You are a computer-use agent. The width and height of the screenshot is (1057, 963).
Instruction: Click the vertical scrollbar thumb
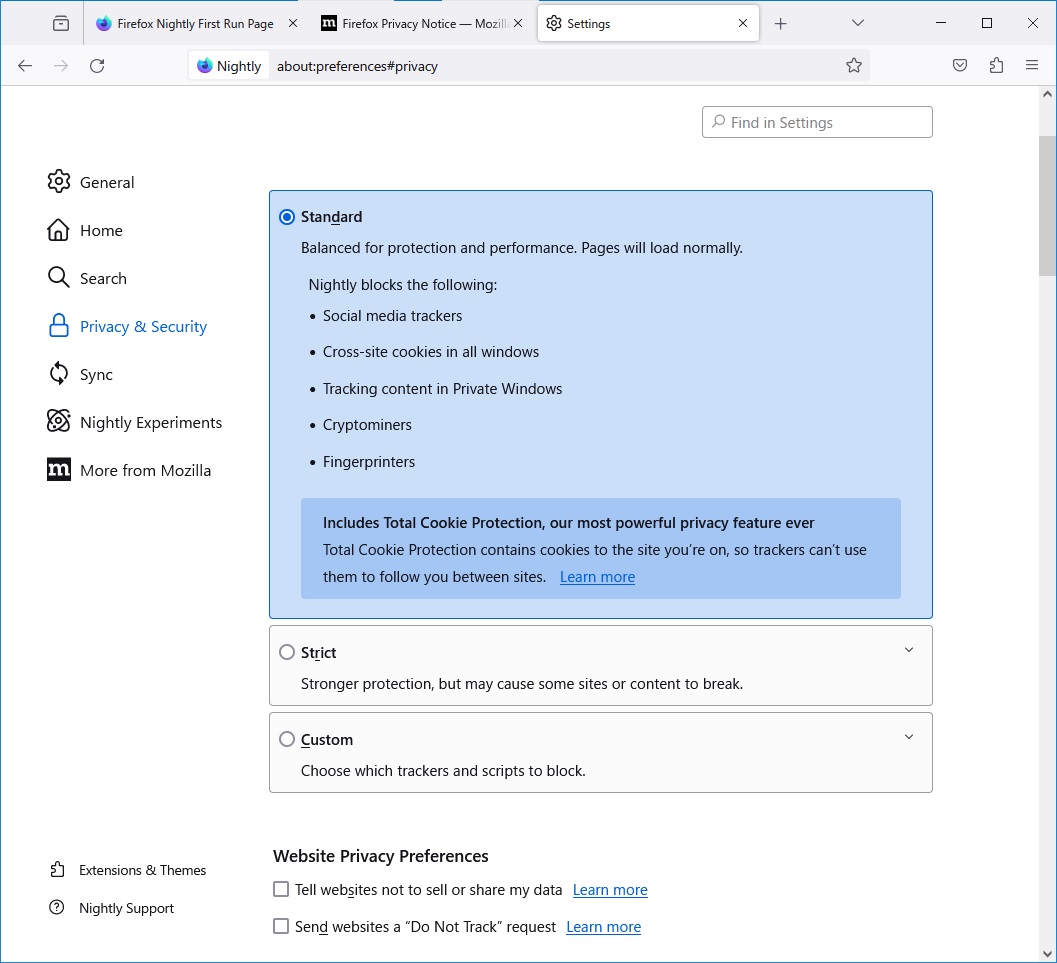click(1047, 206)
